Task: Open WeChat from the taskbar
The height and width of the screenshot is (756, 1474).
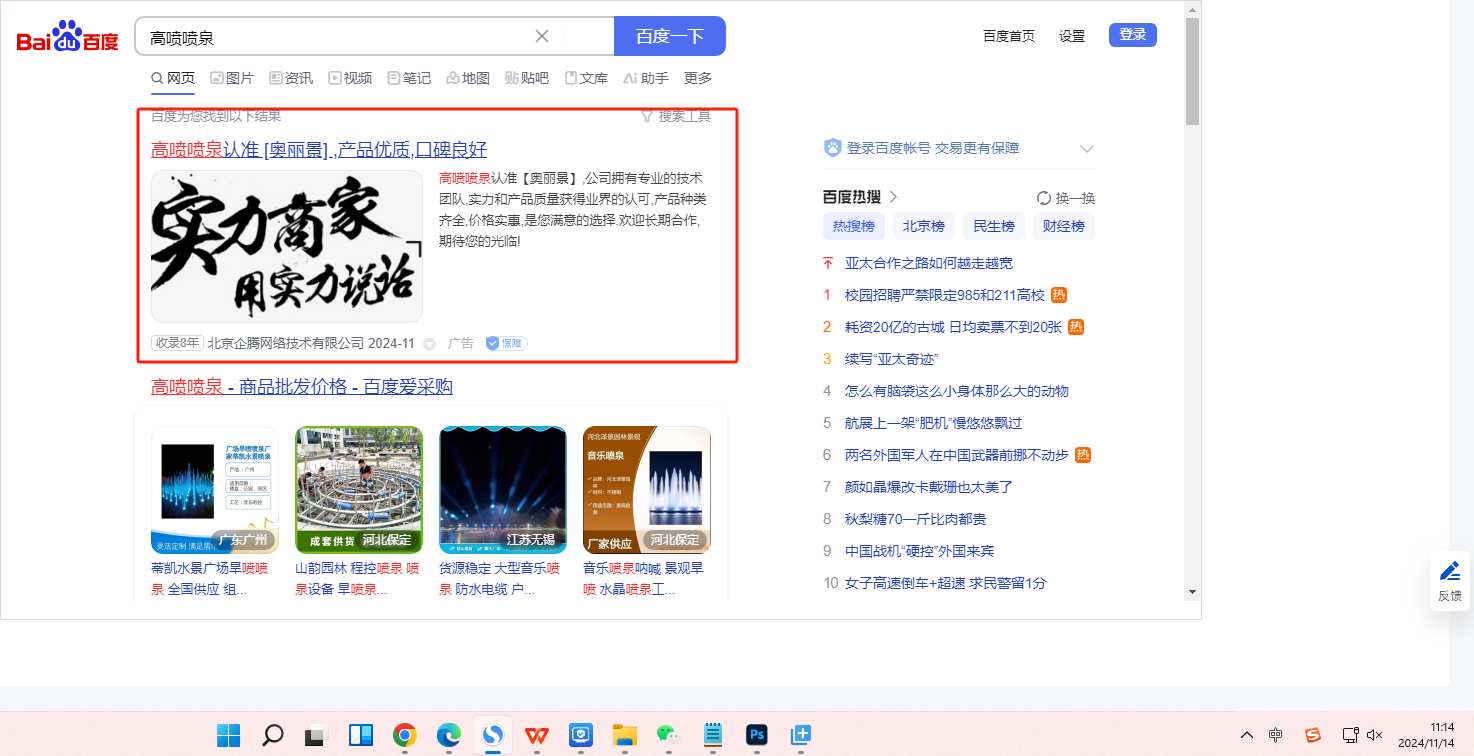Action: [x=669, y=735]
